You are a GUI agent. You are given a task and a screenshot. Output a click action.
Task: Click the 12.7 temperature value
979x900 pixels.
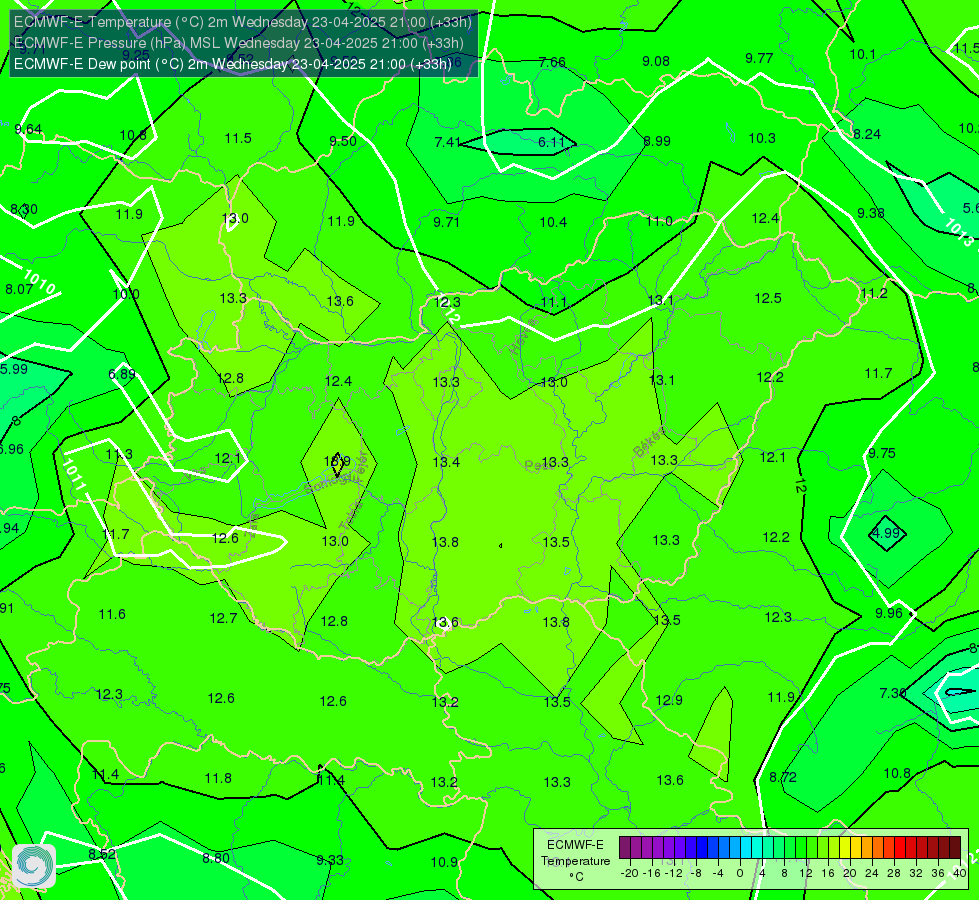(223, 619)
